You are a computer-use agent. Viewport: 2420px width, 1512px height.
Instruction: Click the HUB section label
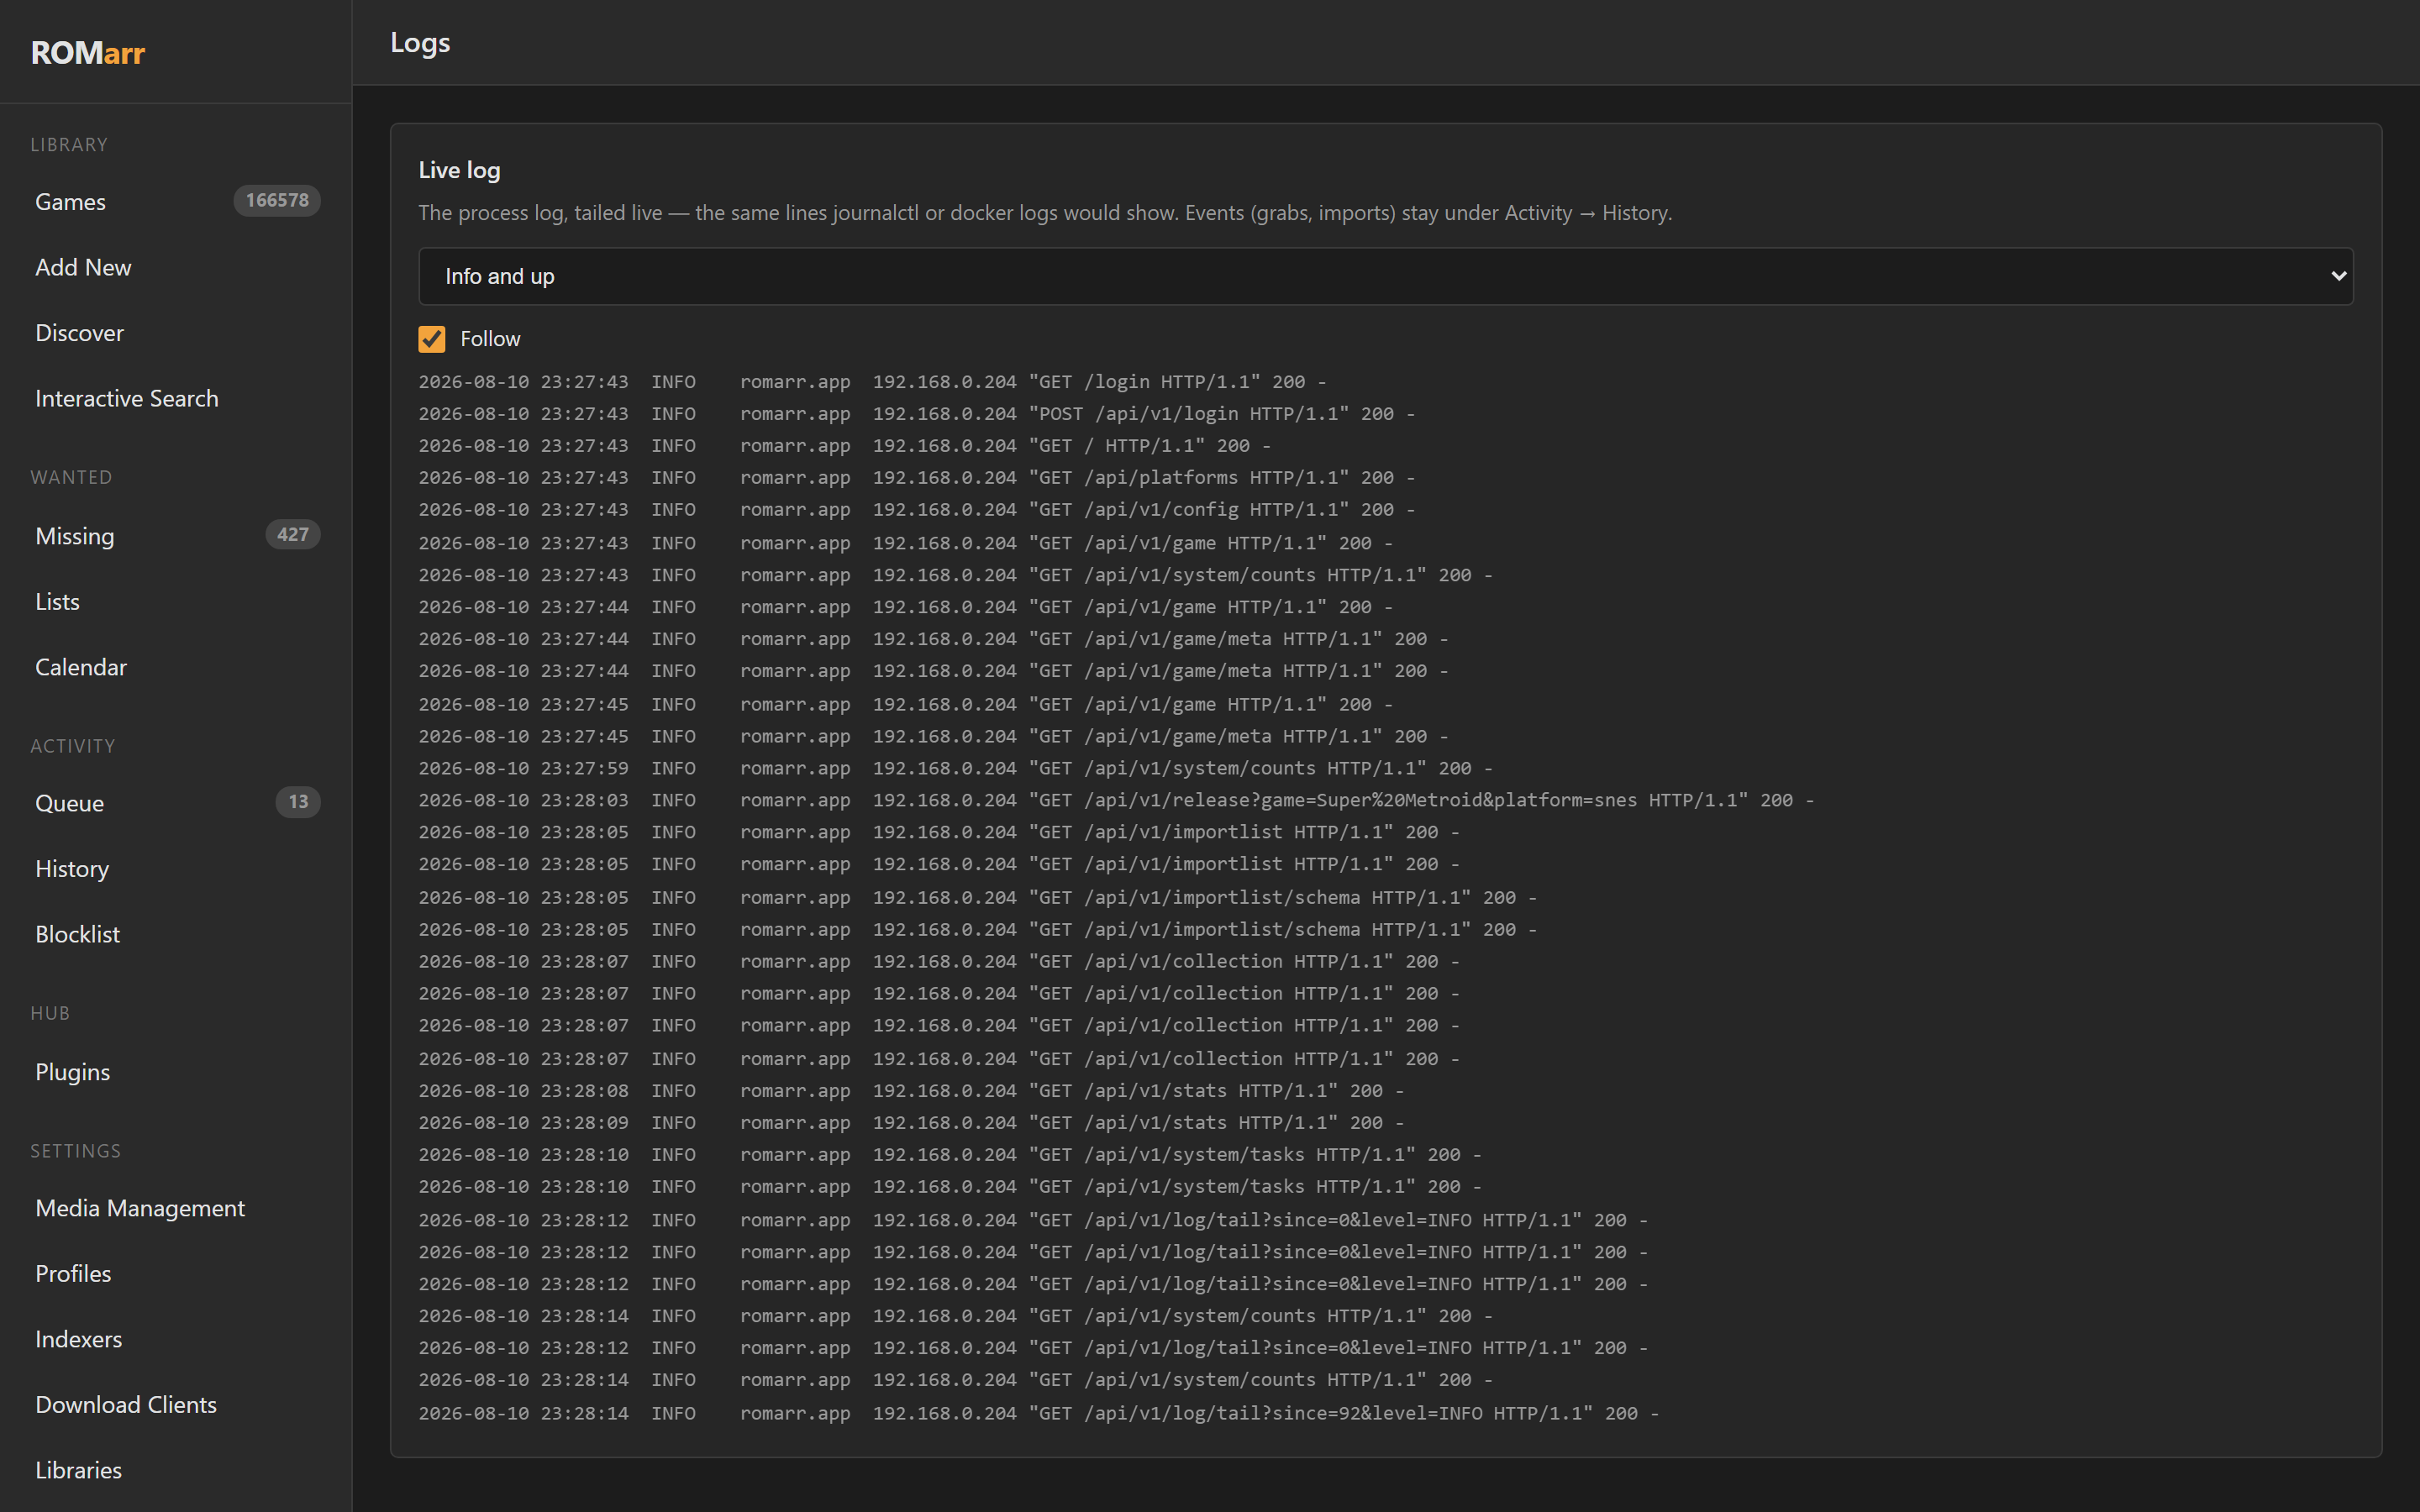tap(50, 1013)
